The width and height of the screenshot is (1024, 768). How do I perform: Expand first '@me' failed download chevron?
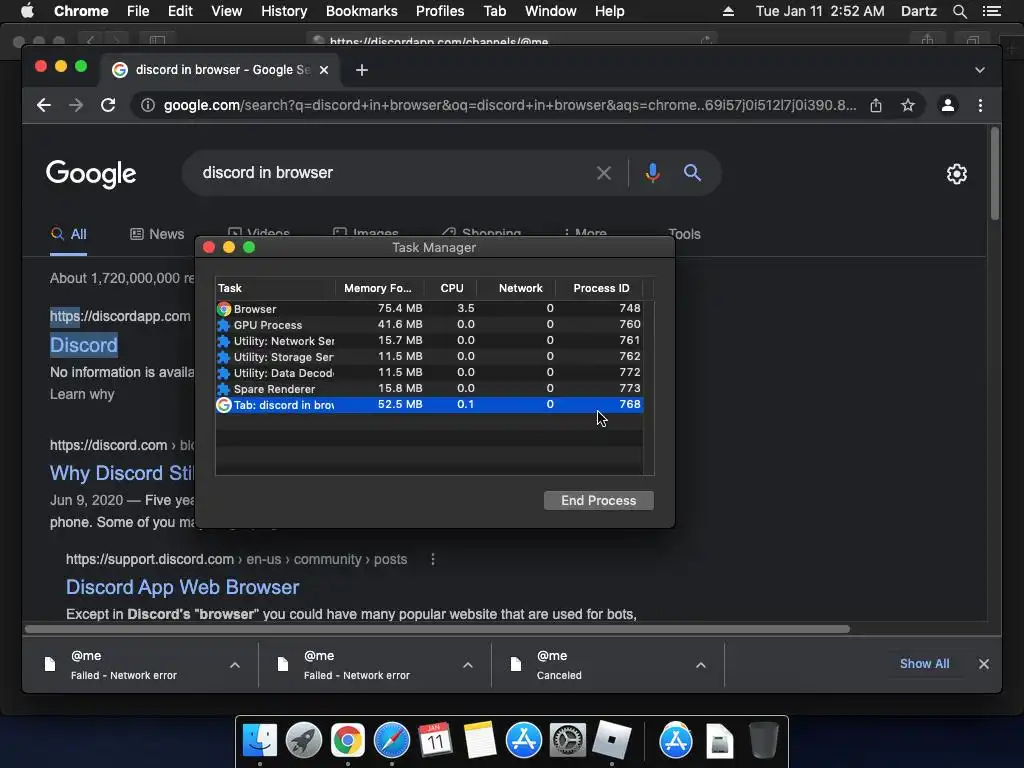tap(234, 665)
